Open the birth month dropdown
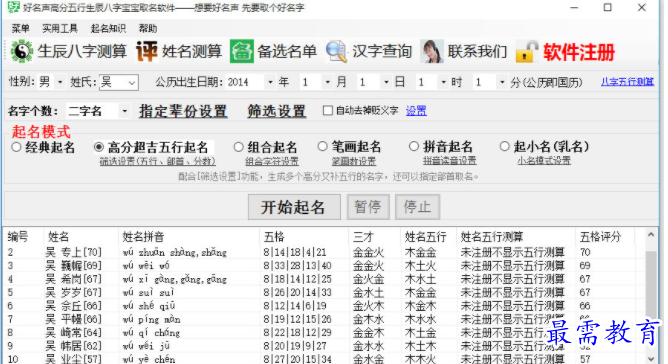Image resolution: width=668 pixels, height=364 pixels. point(327,82)
